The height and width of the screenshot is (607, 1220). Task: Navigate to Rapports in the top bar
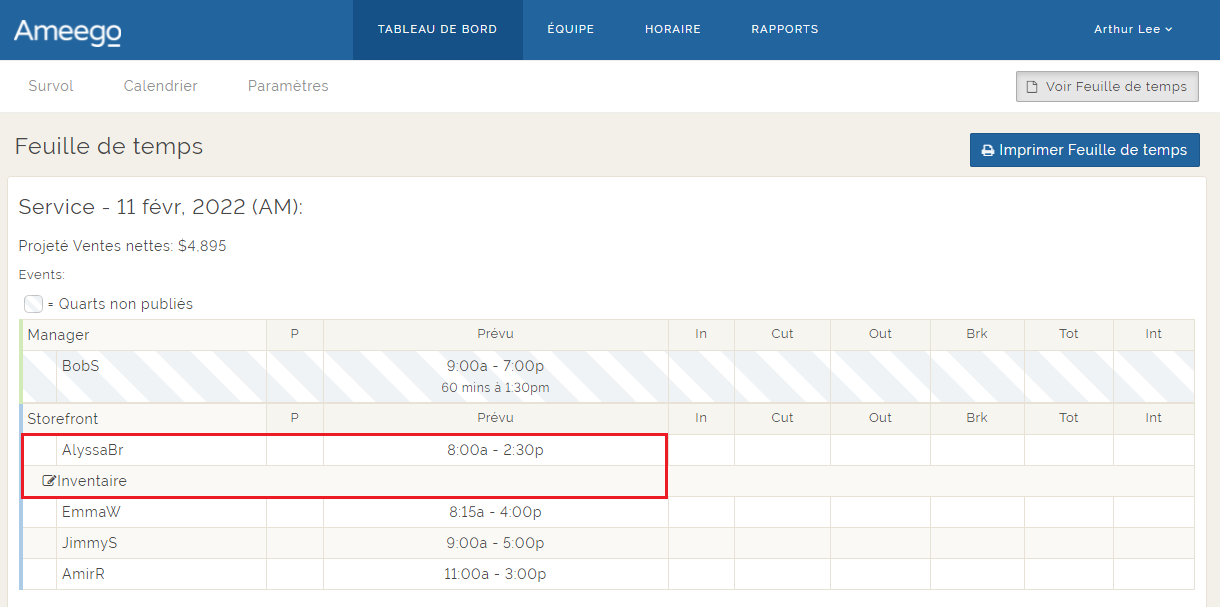(784, 30)
